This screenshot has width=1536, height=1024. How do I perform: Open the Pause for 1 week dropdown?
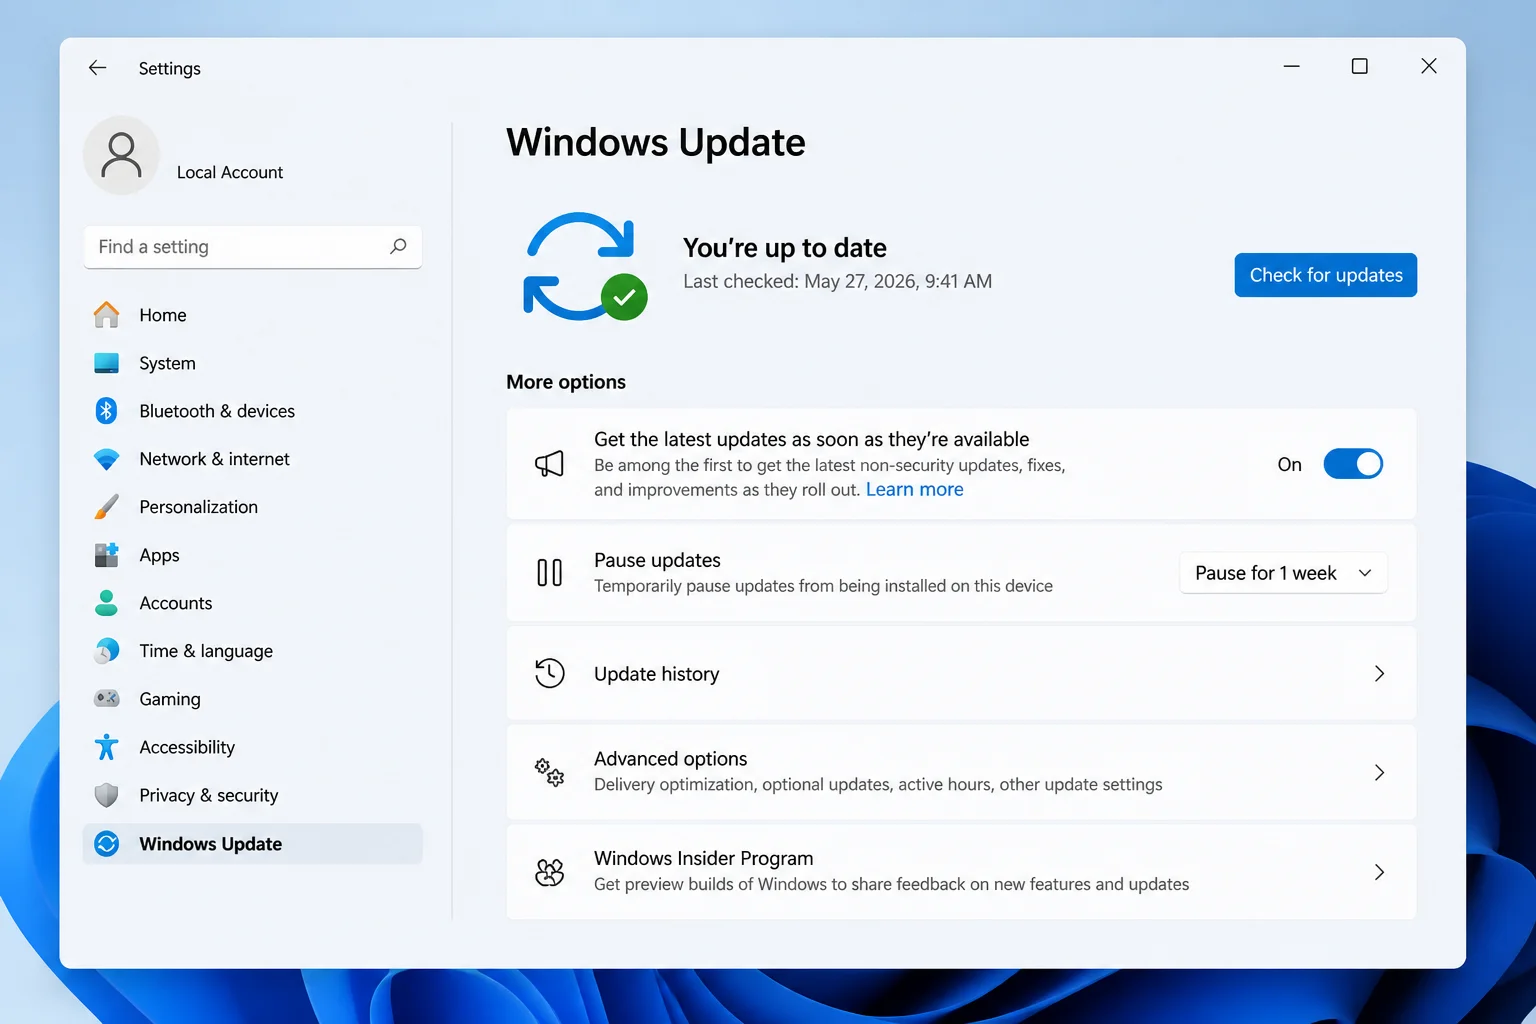pos(1284,573)
